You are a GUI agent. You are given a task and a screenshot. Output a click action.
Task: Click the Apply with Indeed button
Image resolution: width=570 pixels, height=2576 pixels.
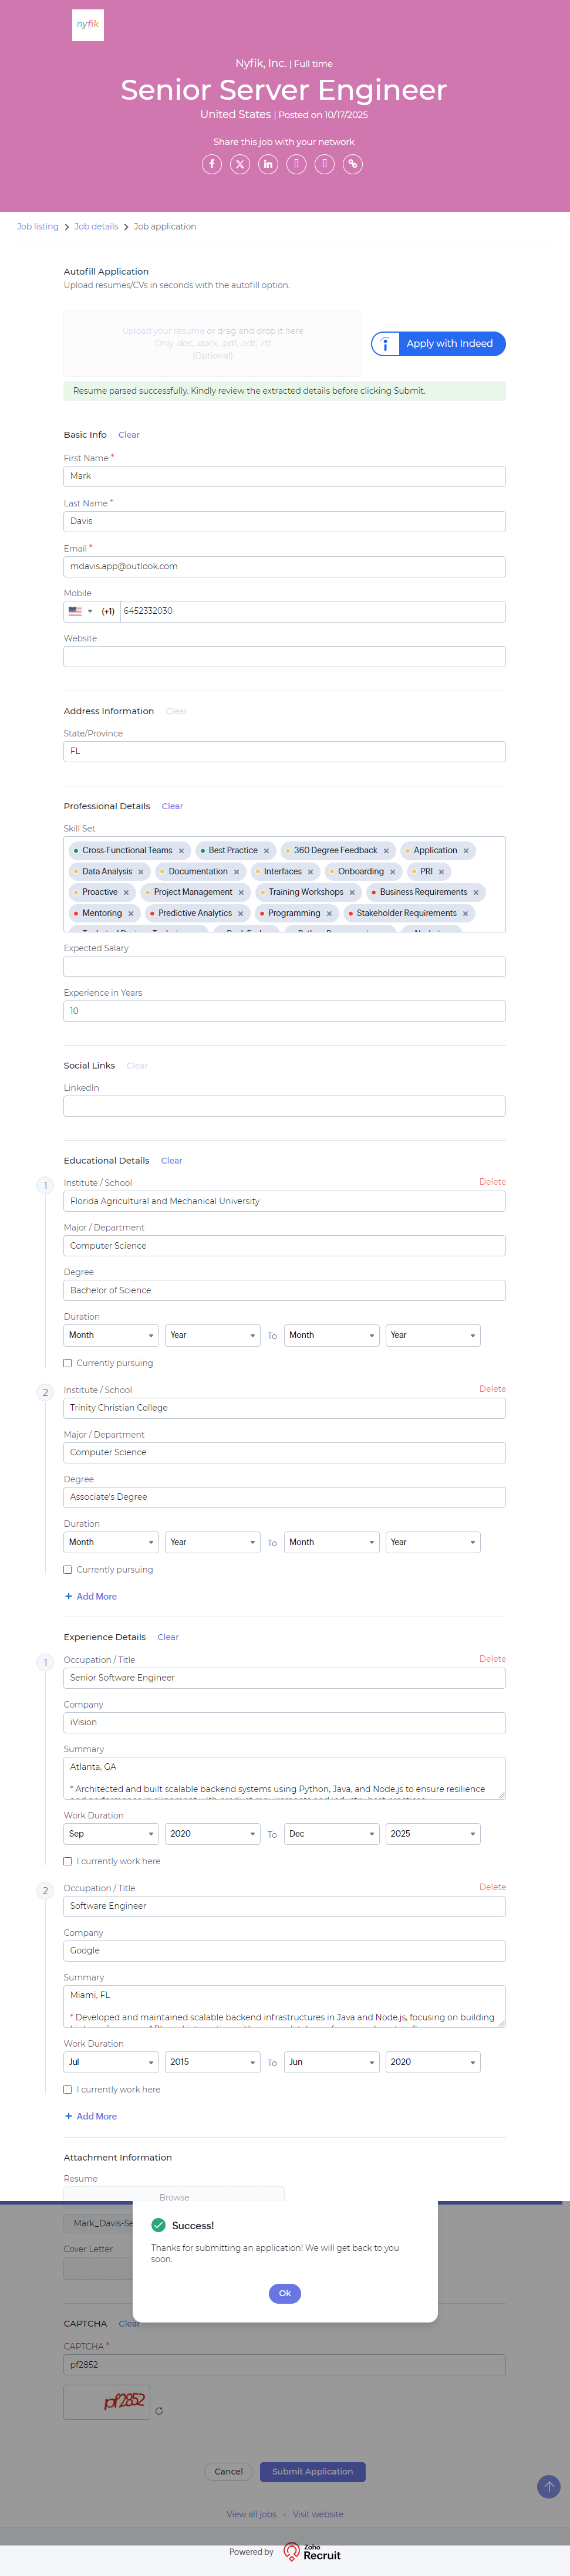(x=438, y=344)
